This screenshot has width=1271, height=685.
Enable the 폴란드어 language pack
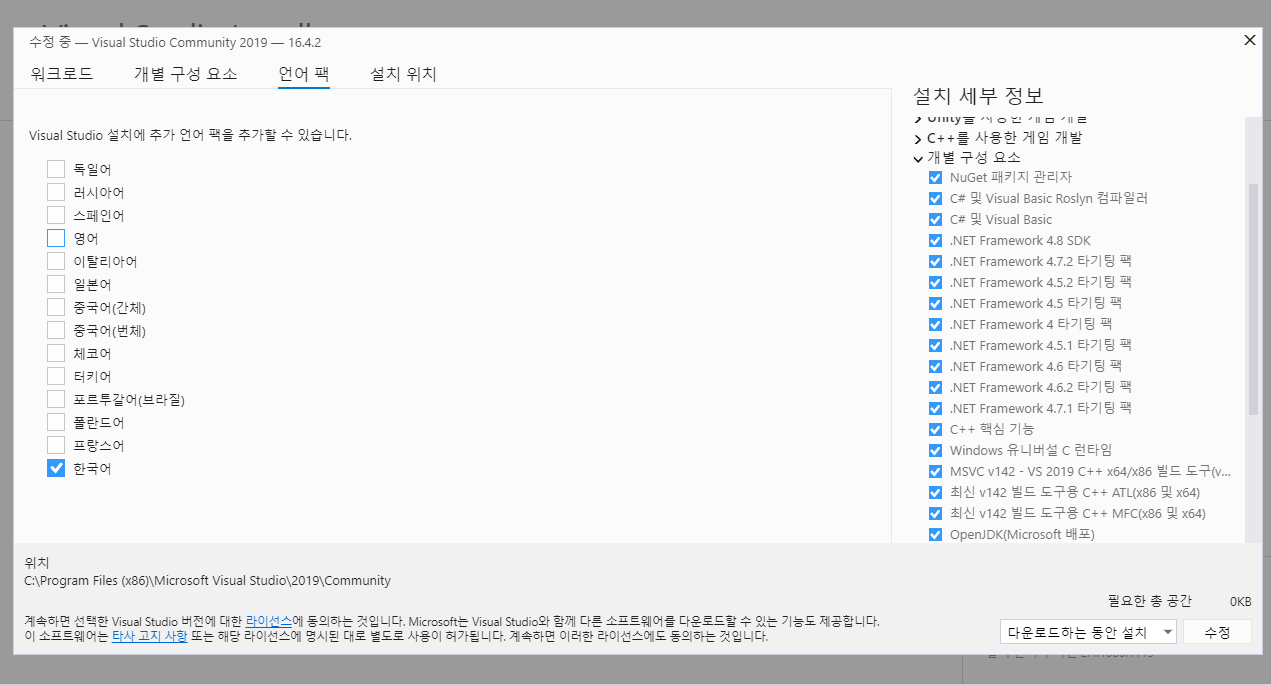(56, 422)
